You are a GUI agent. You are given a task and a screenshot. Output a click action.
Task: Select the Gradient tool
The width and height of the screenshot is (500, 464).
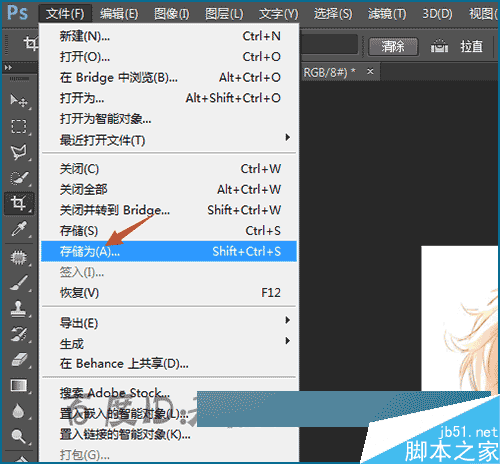(x=19, y=386)
